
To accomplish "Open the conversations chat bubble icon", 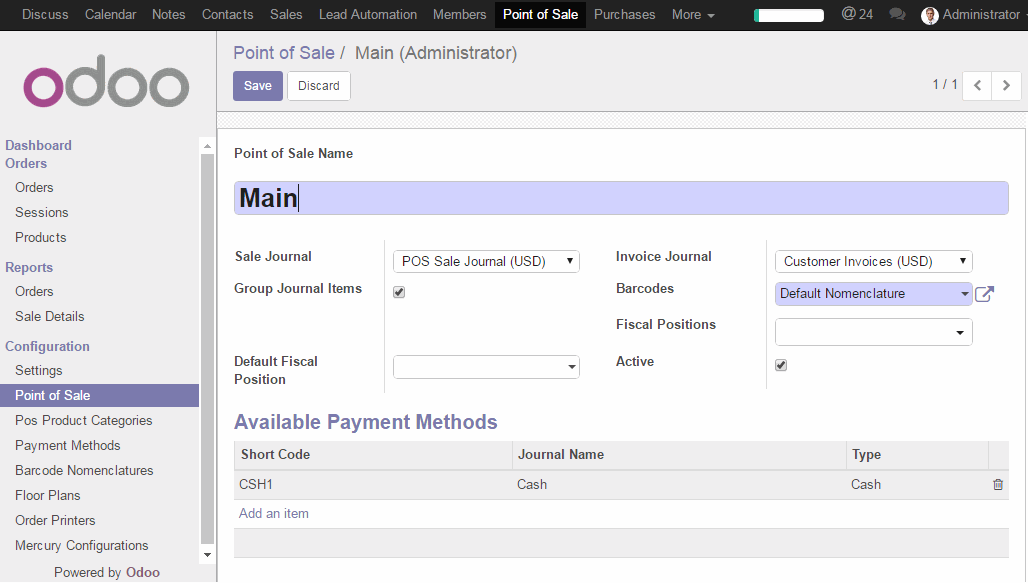I will coord(897,15).
